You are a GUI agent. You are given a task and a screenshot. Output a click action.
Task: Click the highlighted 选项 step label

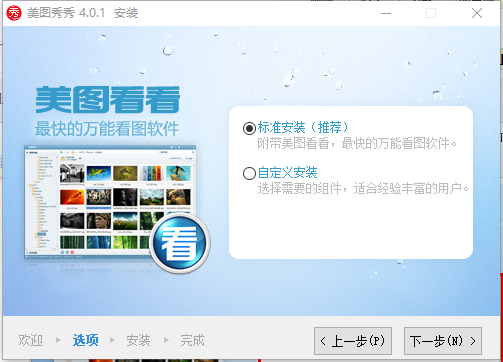86,340
